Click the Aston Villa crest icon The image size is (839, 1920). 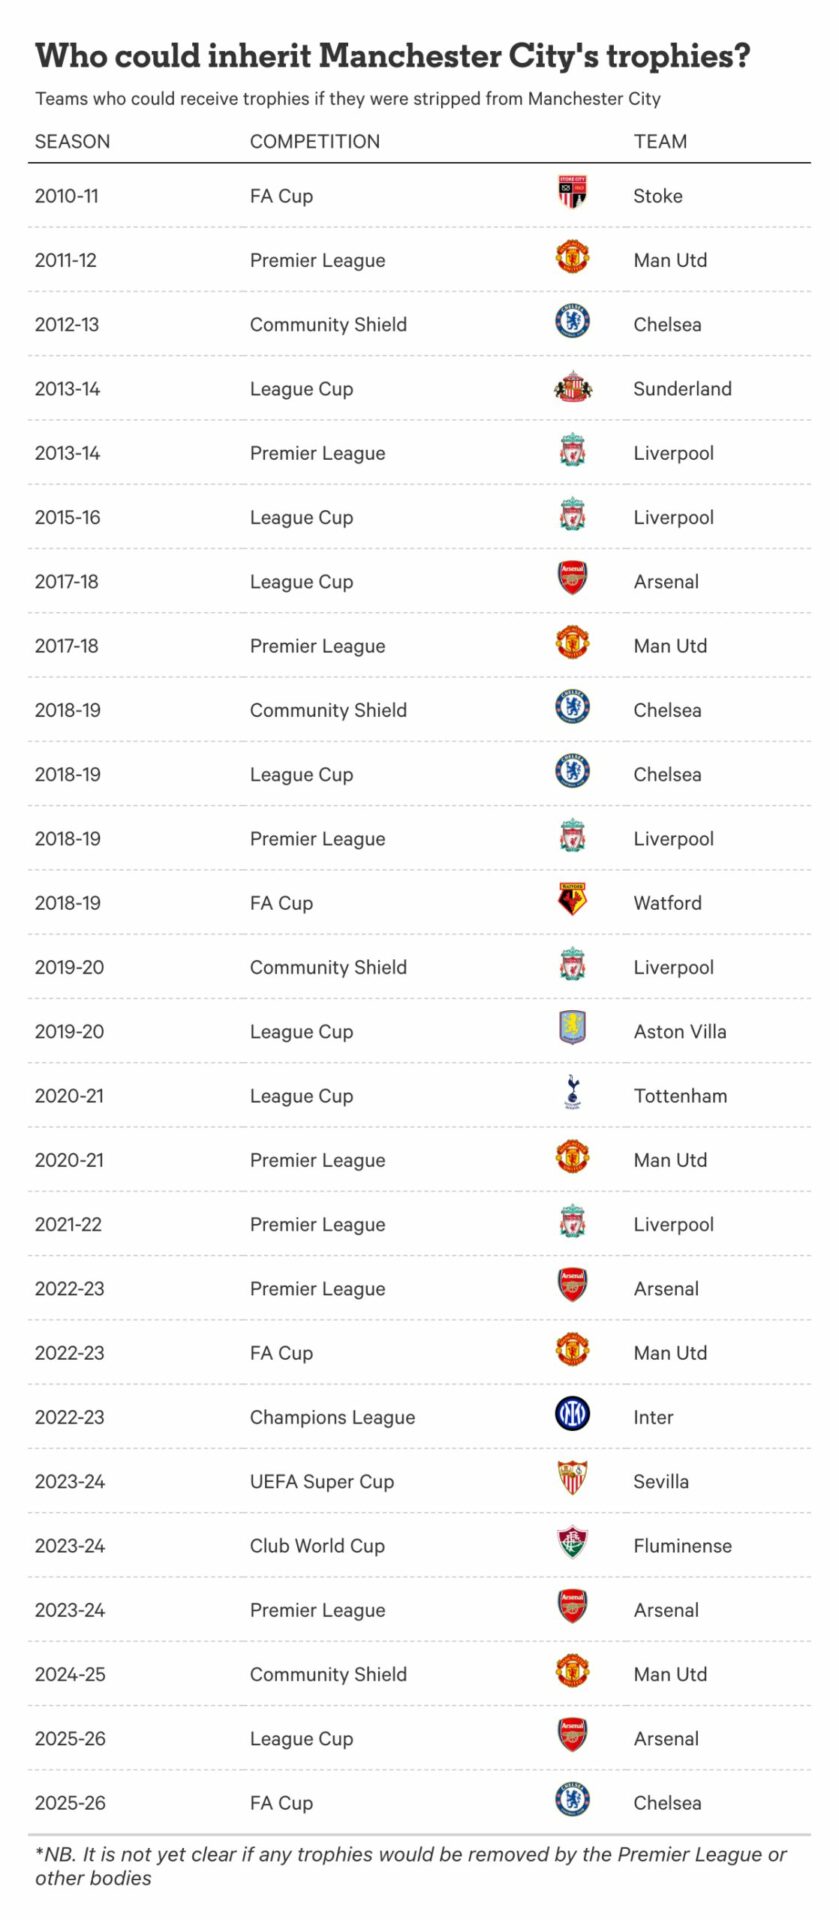point(572,1029)
